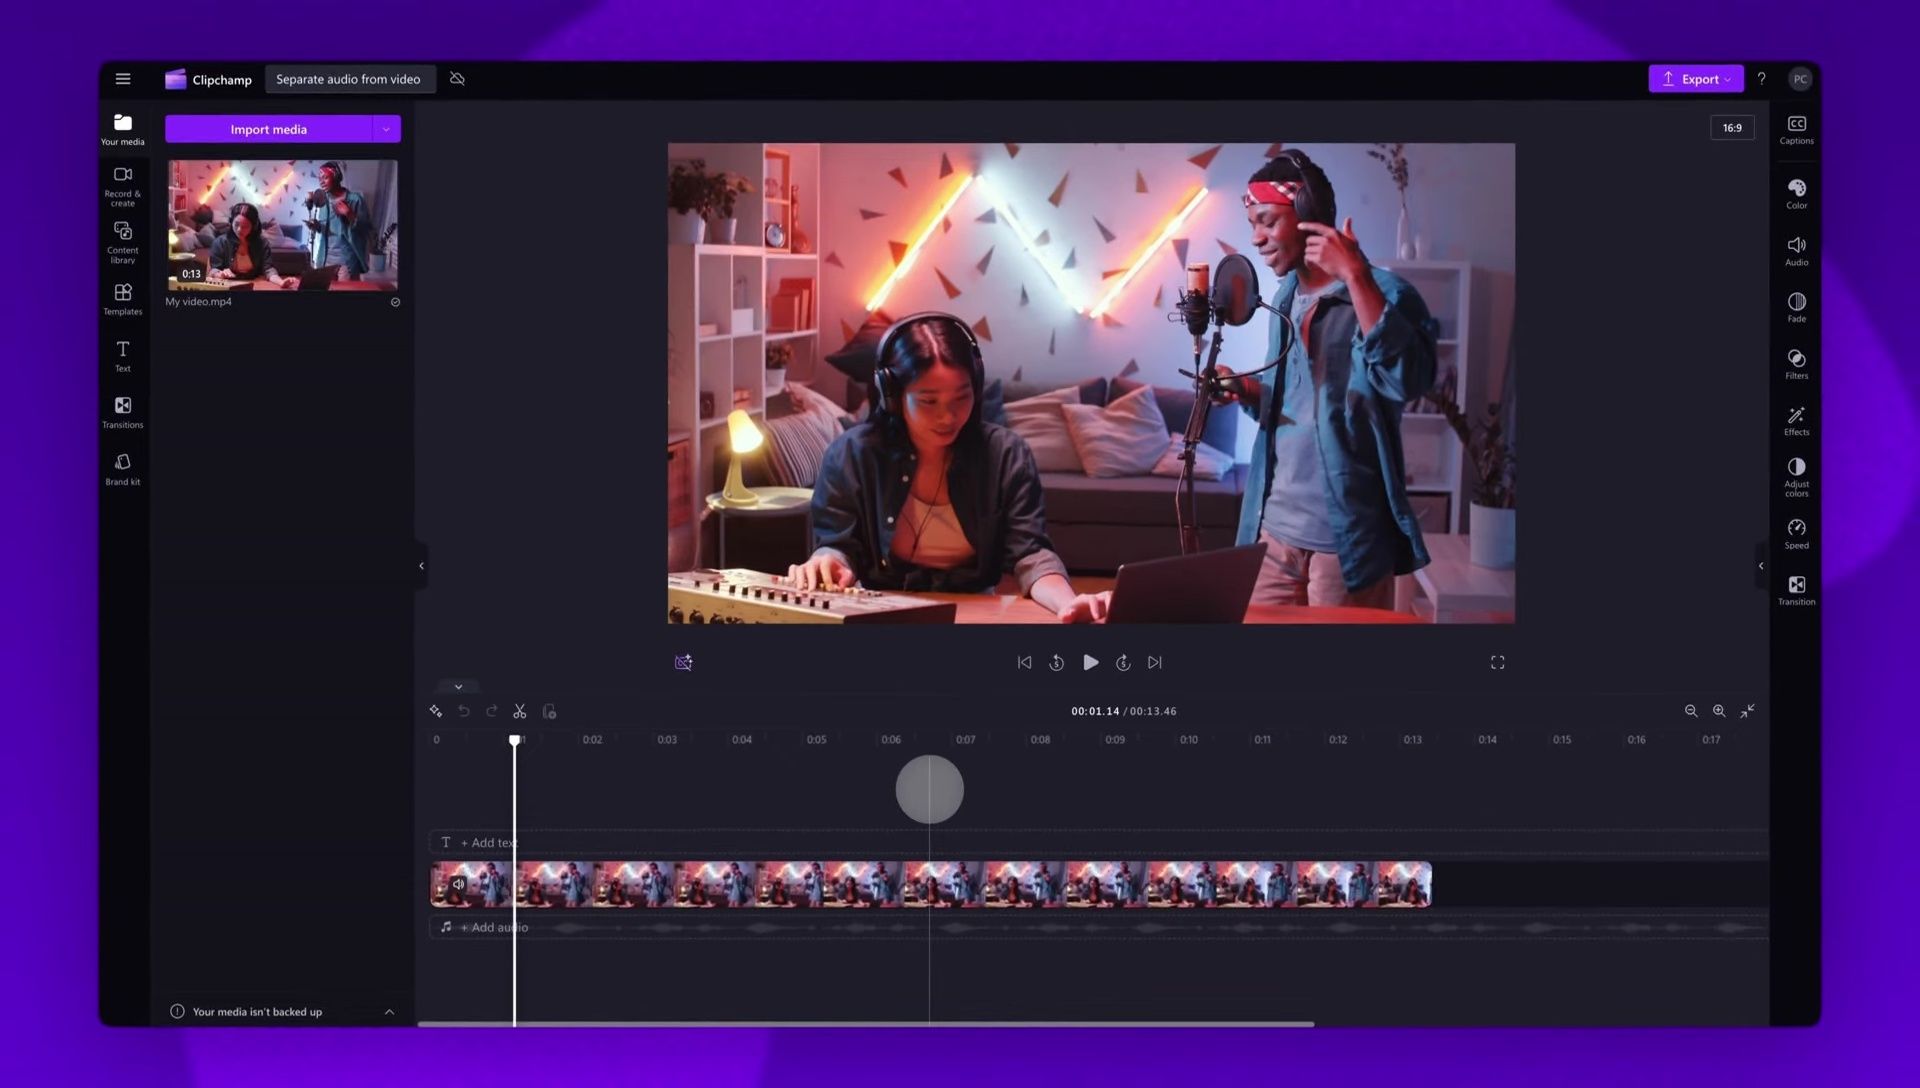Redo the last action

pyautogui.click(x=492, y=711)
